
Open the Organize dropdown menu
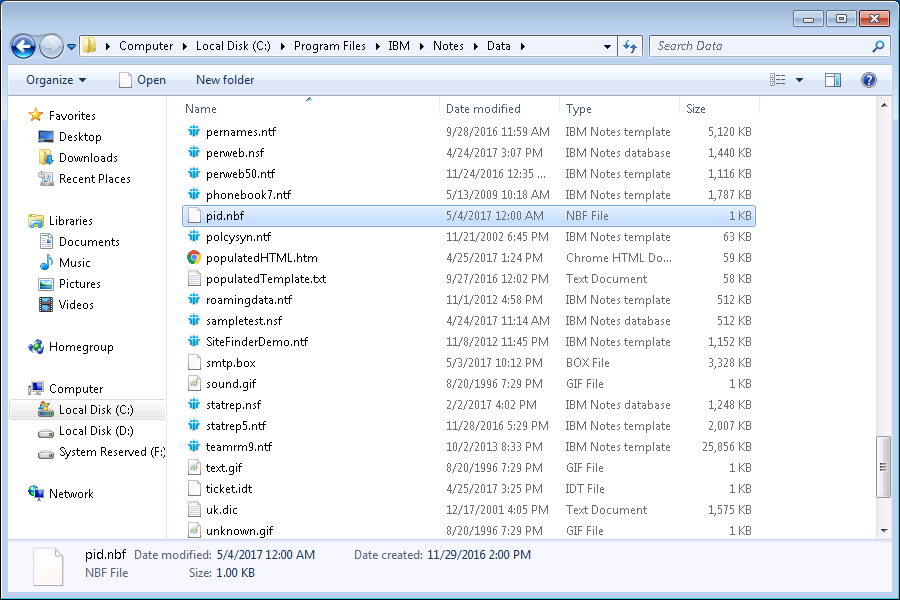tap(56, 80)
